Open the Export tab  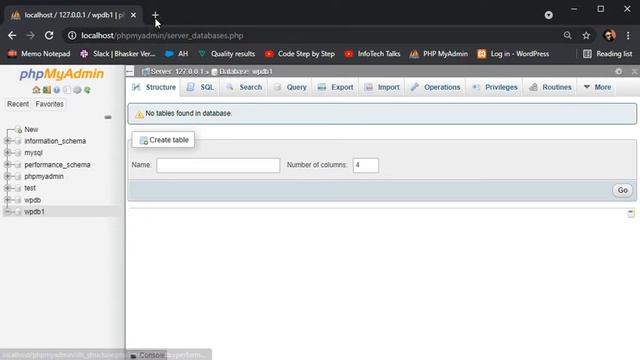pyautogui.click(x=336, y=87)
